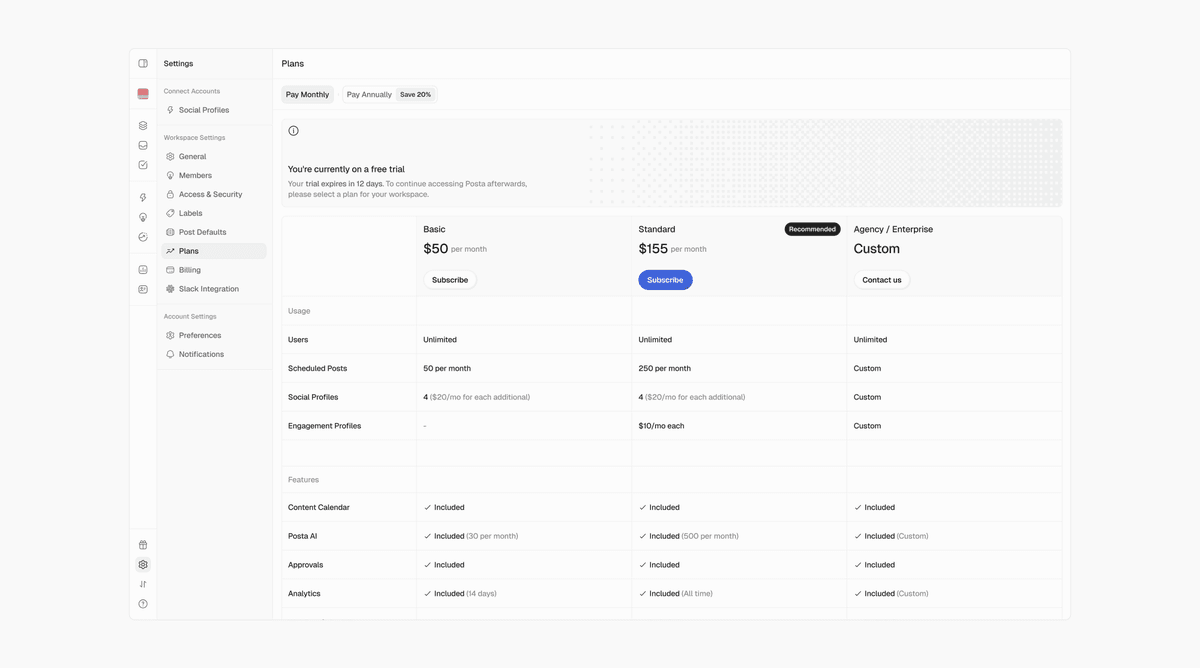Open the inbox tray icon in the rail
This screenshot has width=1200, height=668.
coord(143,146)
